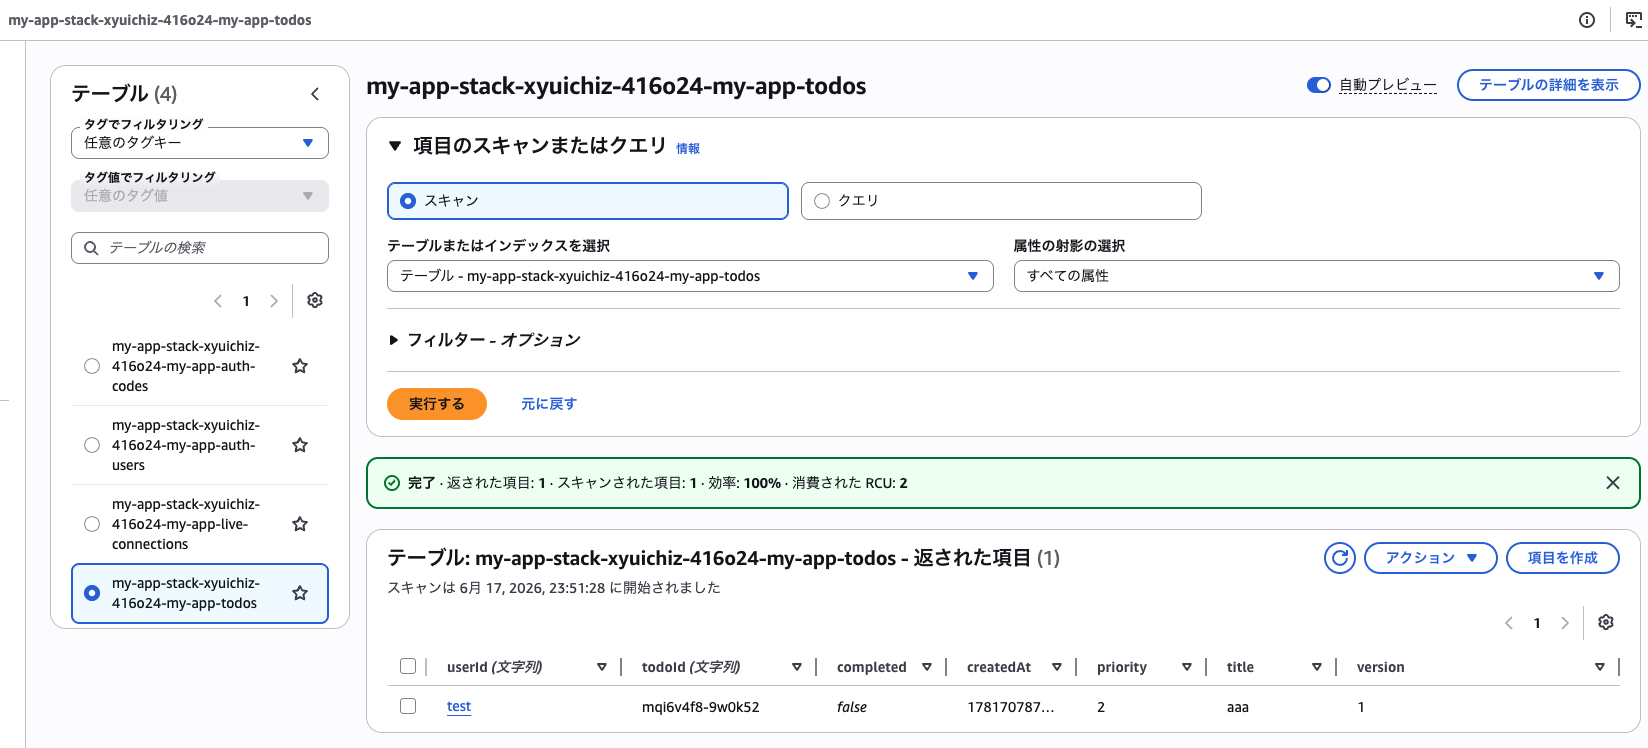This screenshot has height=748, width=1648.
Task: Sort by createdAt column arrow
Action: pos(1057,667)
